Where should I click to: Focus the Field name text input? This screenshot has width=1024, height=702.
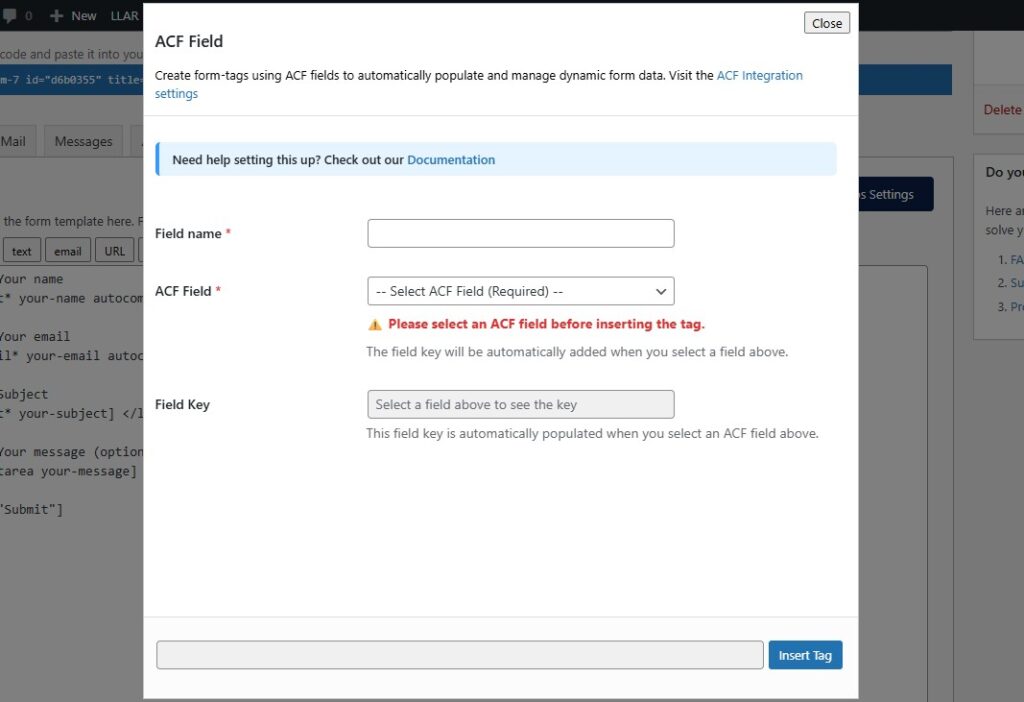click(x=521, y=234)
